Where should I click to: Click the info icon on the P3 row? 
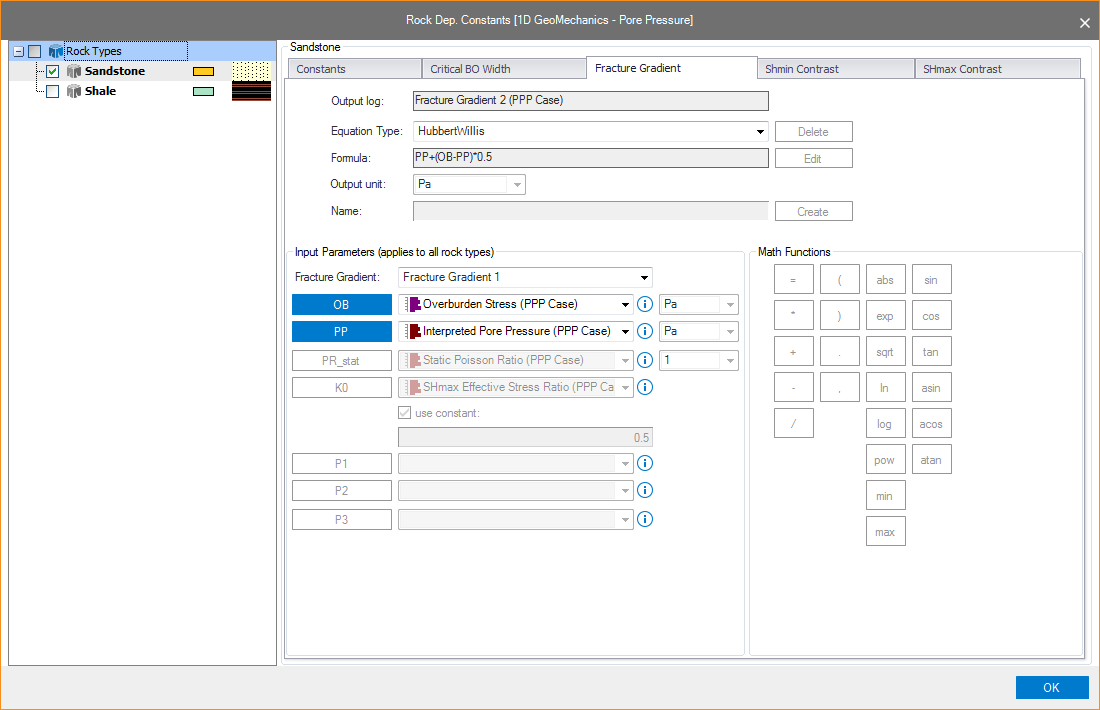point(645,519)
